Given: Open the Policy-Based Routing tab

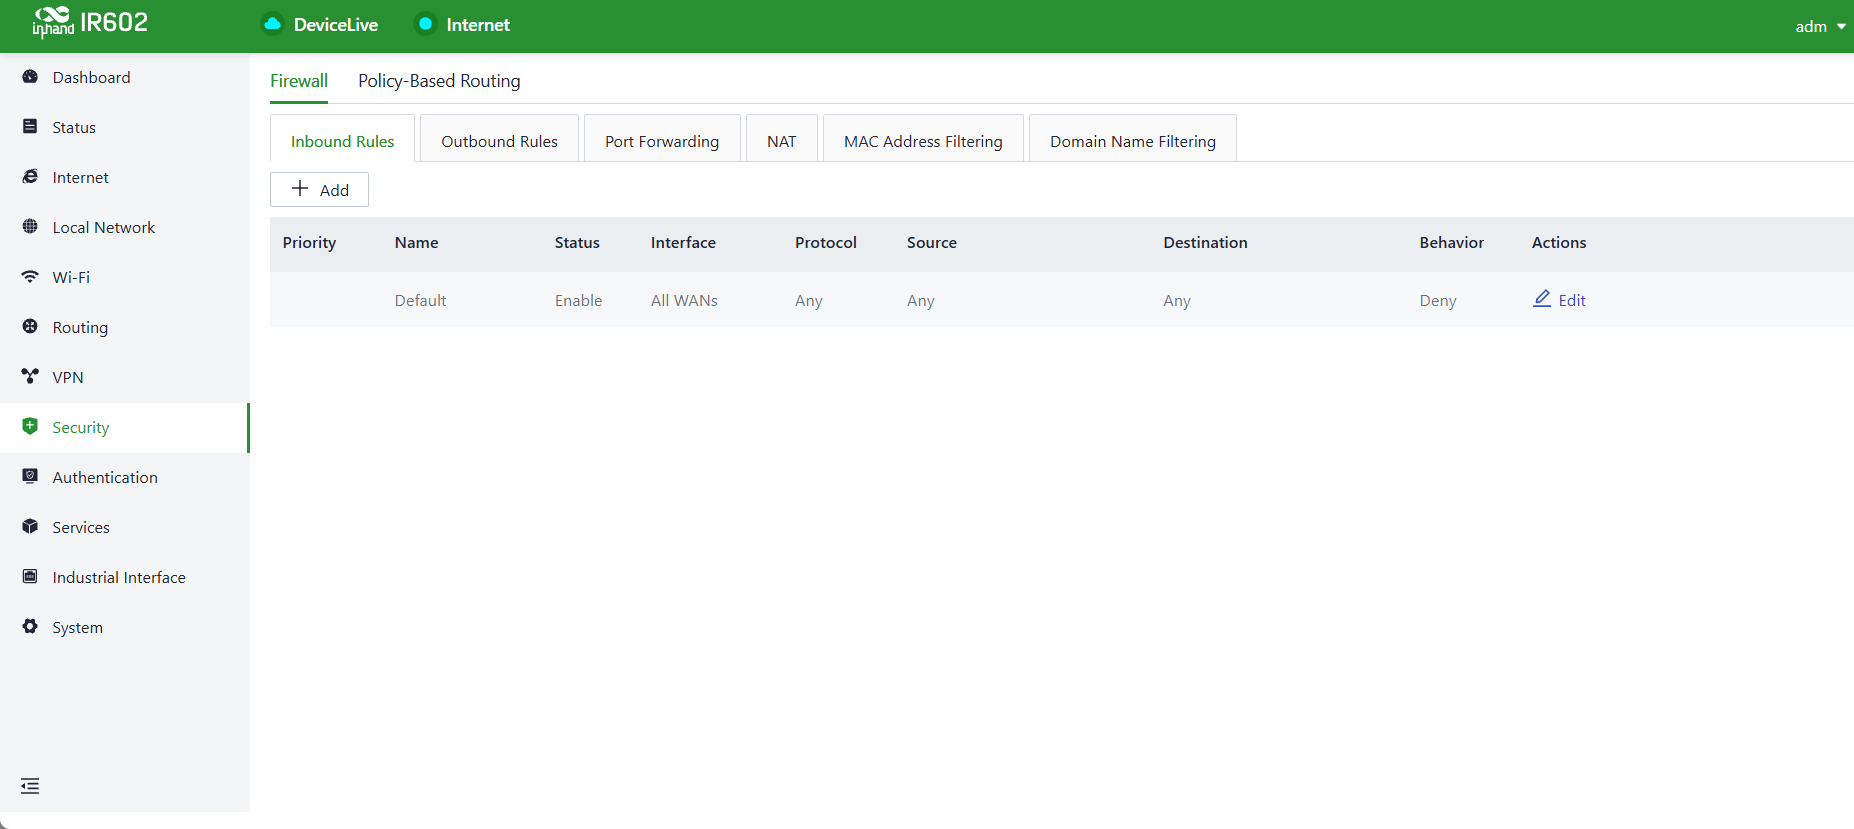Looking at the screenshot, I should pyautogui.click(x=439, y=81).
